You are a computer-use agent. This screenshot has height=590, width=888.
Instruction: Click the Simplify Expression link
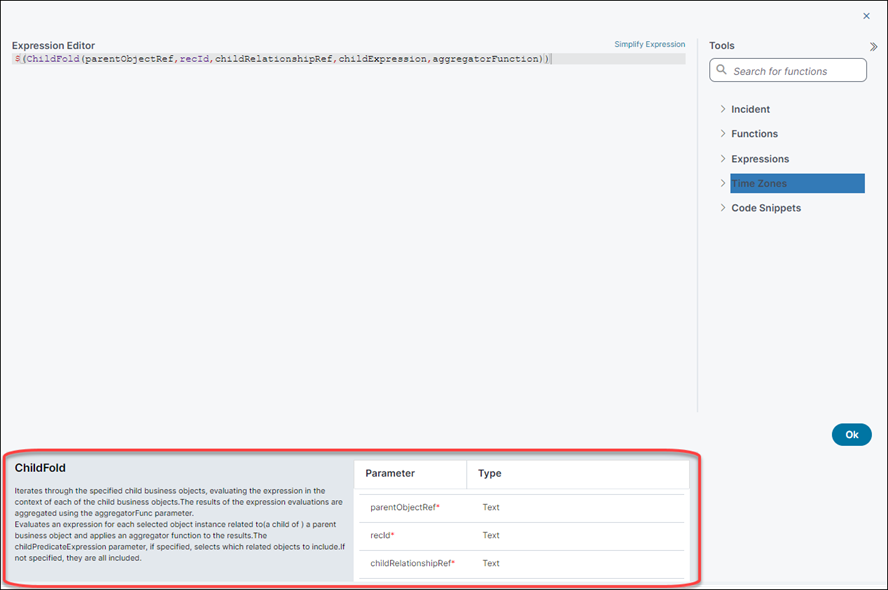(x=649, y=45)
